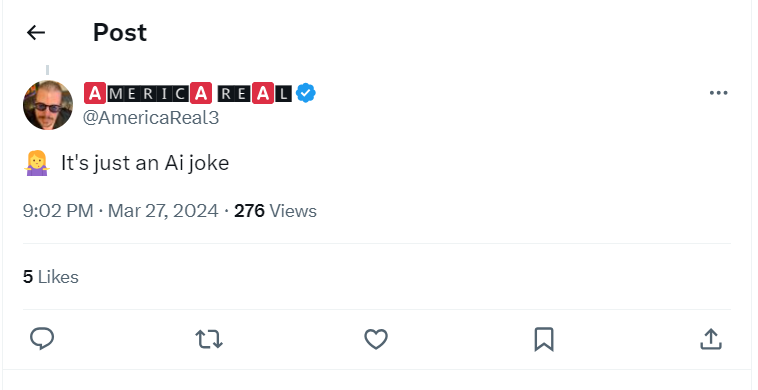Select the shrugging person emoji

pyautogui.click(x=37, y=163)
